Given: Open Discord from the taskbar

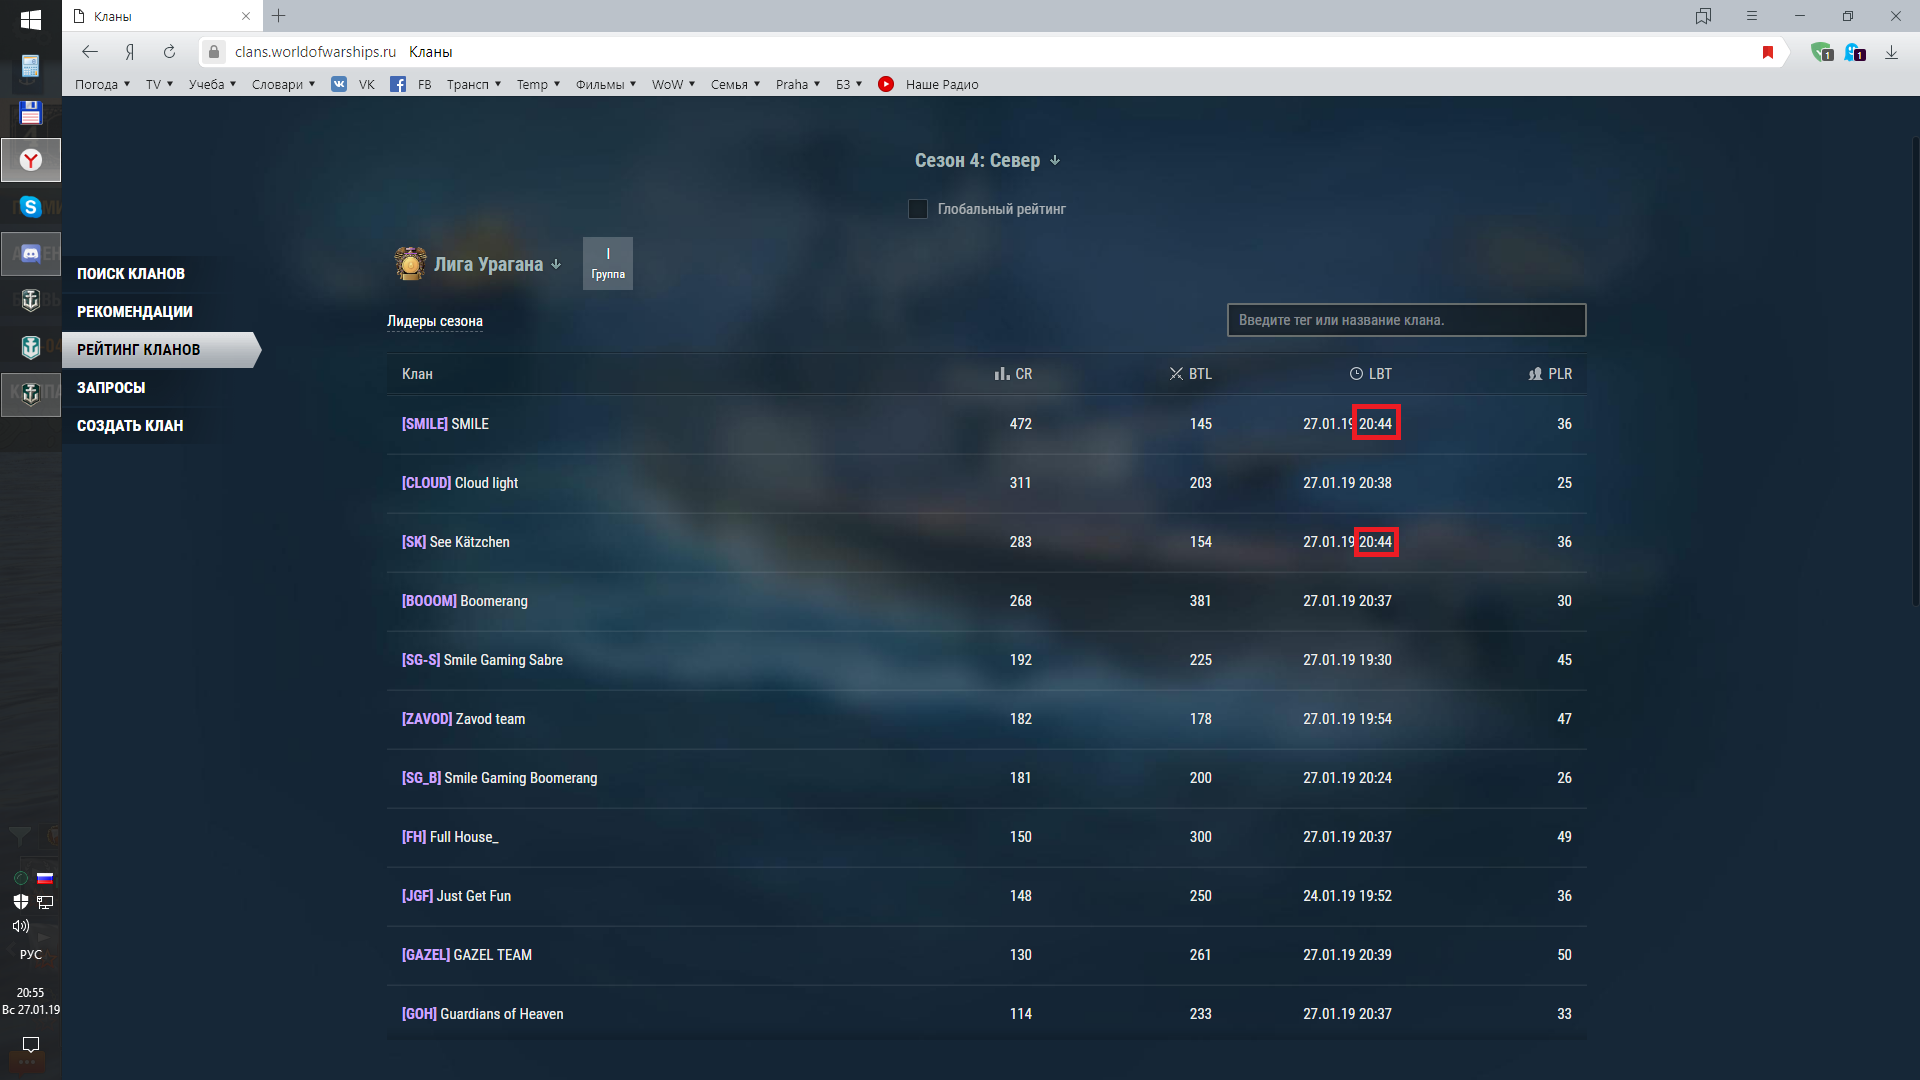Looking at the screenshot, I should point(31,254).
